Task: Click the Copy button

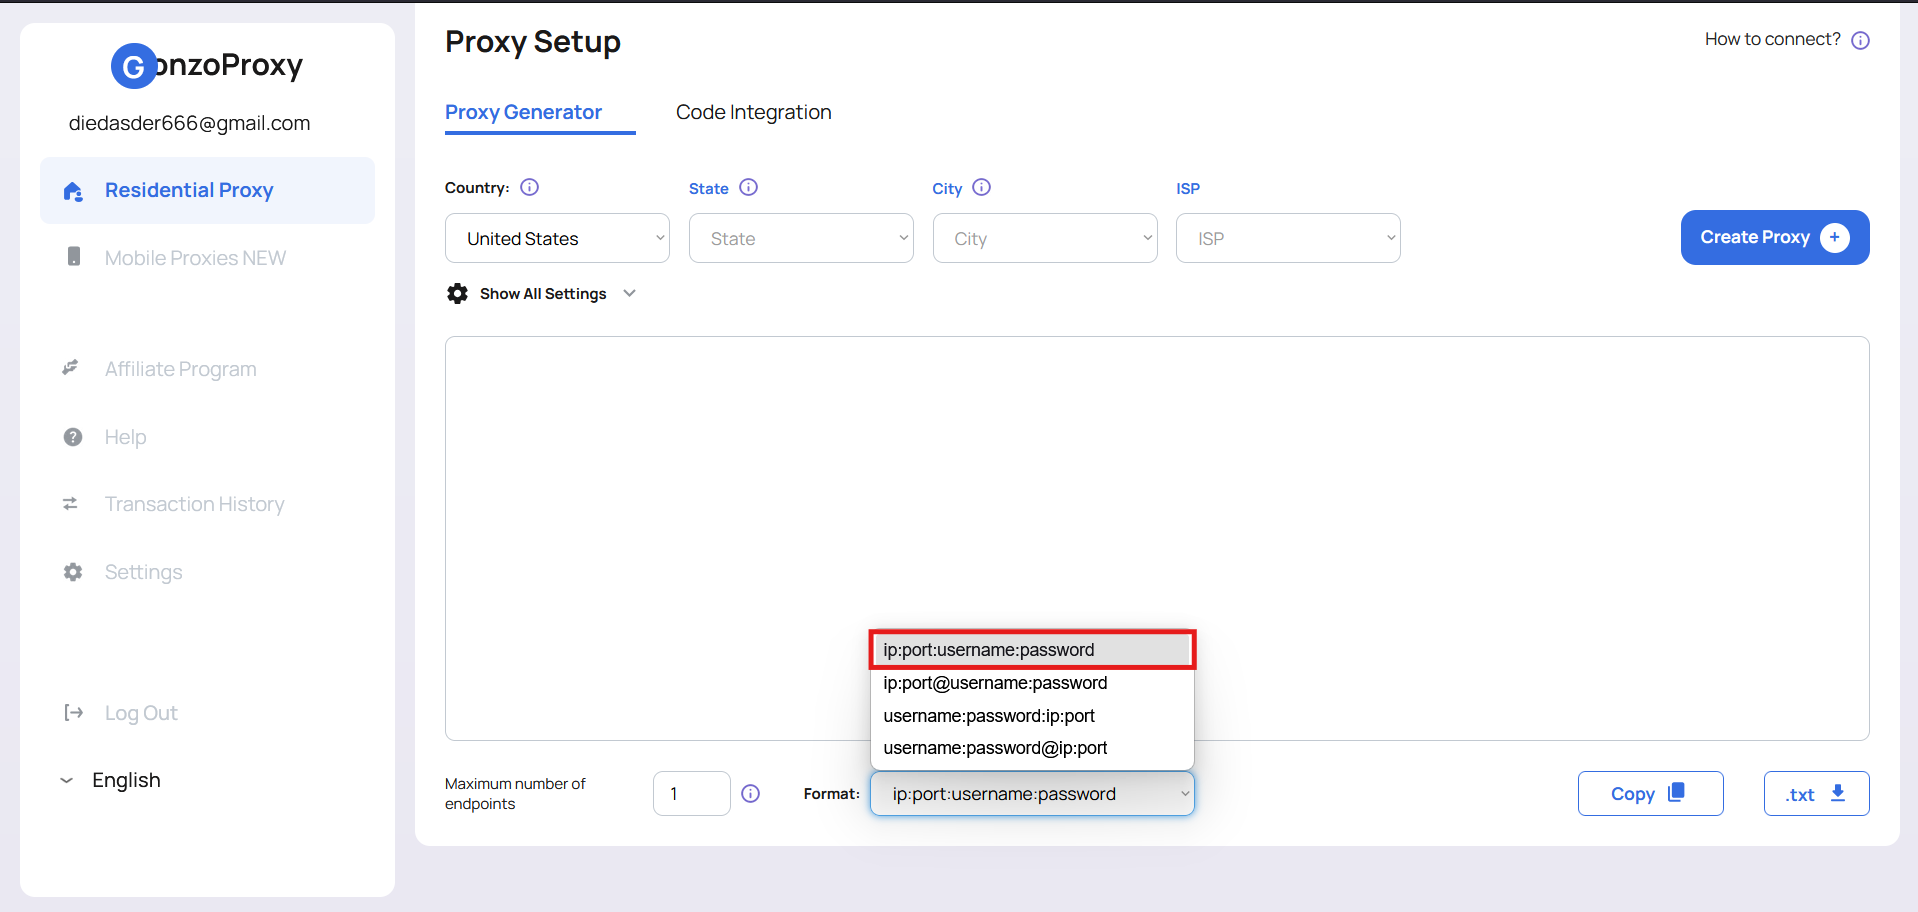Action: pos(1650,793)
